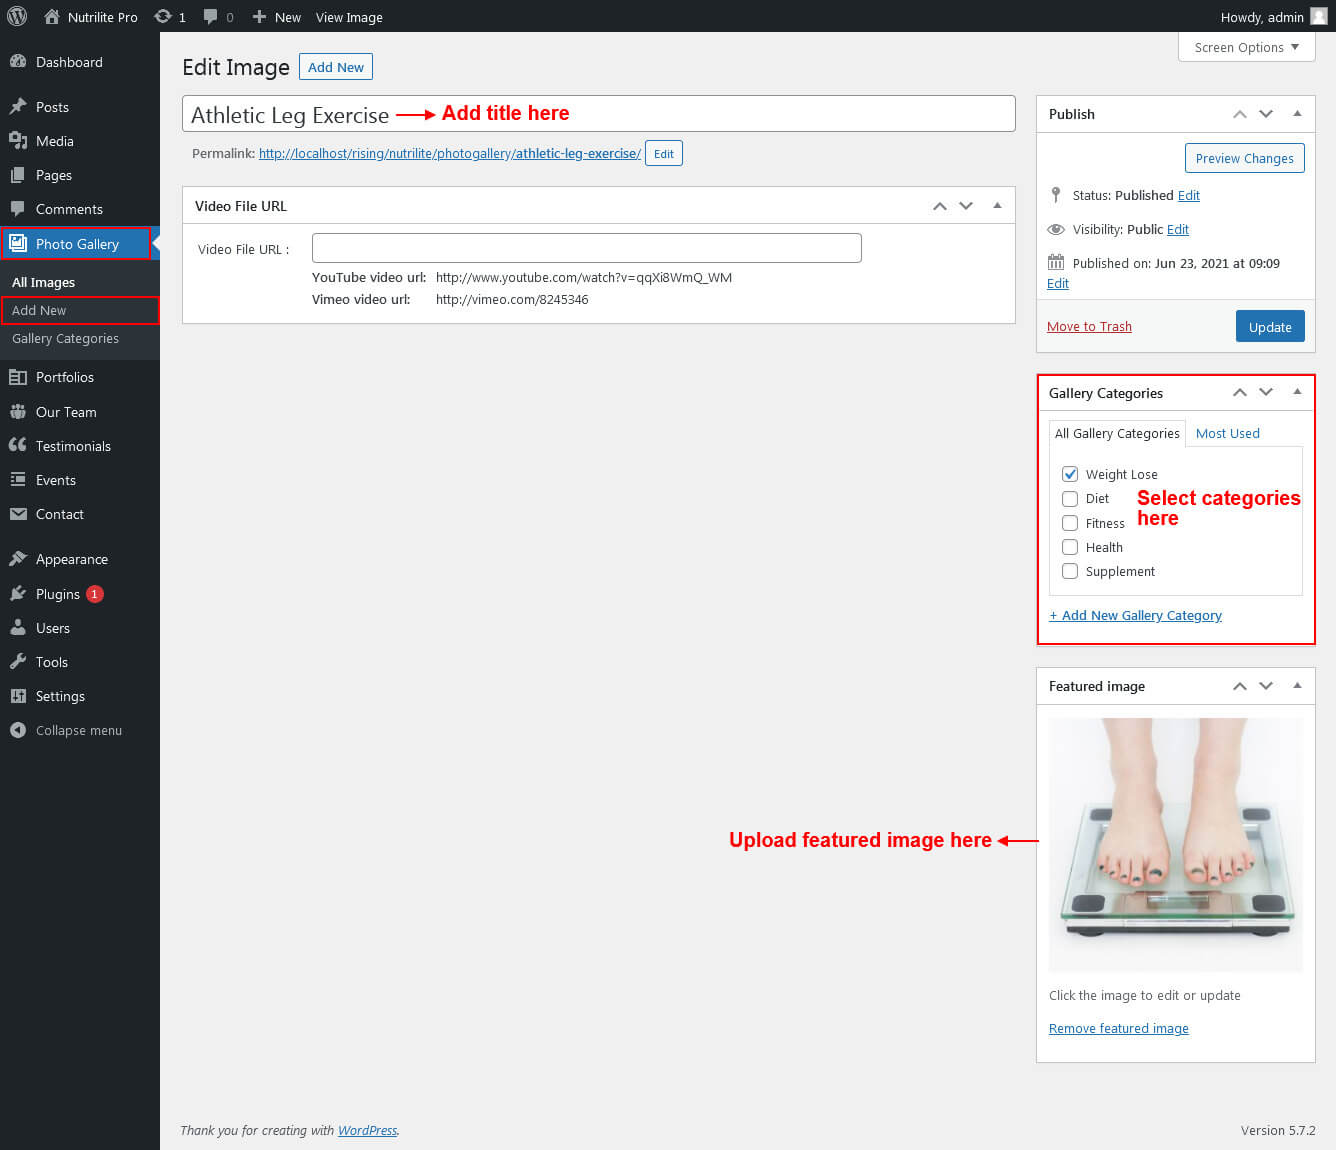Collapse the Publish panel toggle arrow
1336x1150 pixels.
pyautogui.click(x=1297, y=114)
